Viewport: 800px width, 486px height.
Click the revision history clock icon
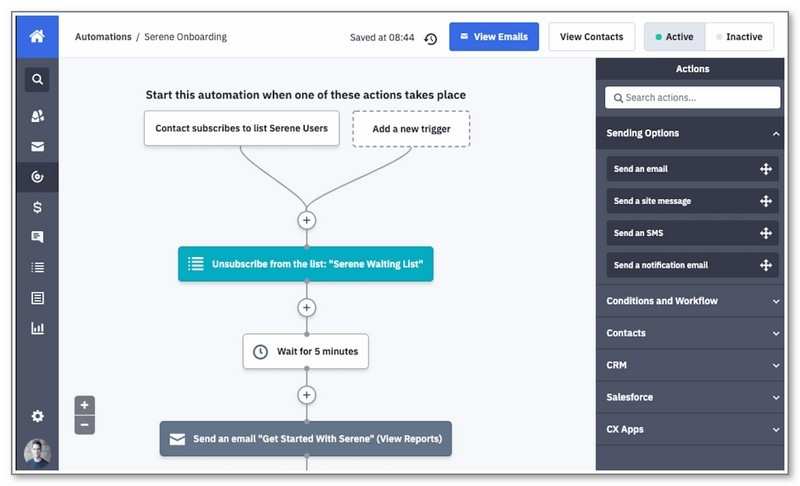pos(430,38)
